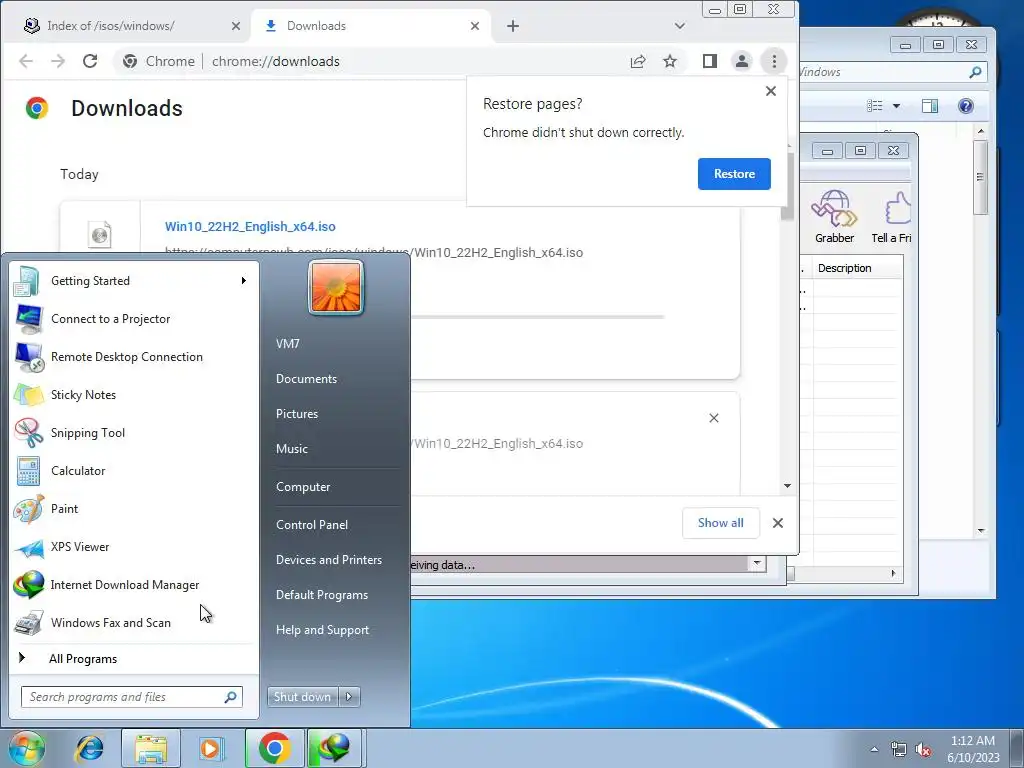This screenshot has height=768, width=1024.
Task: Click the user account picture in Start menu
Action: 336,287
